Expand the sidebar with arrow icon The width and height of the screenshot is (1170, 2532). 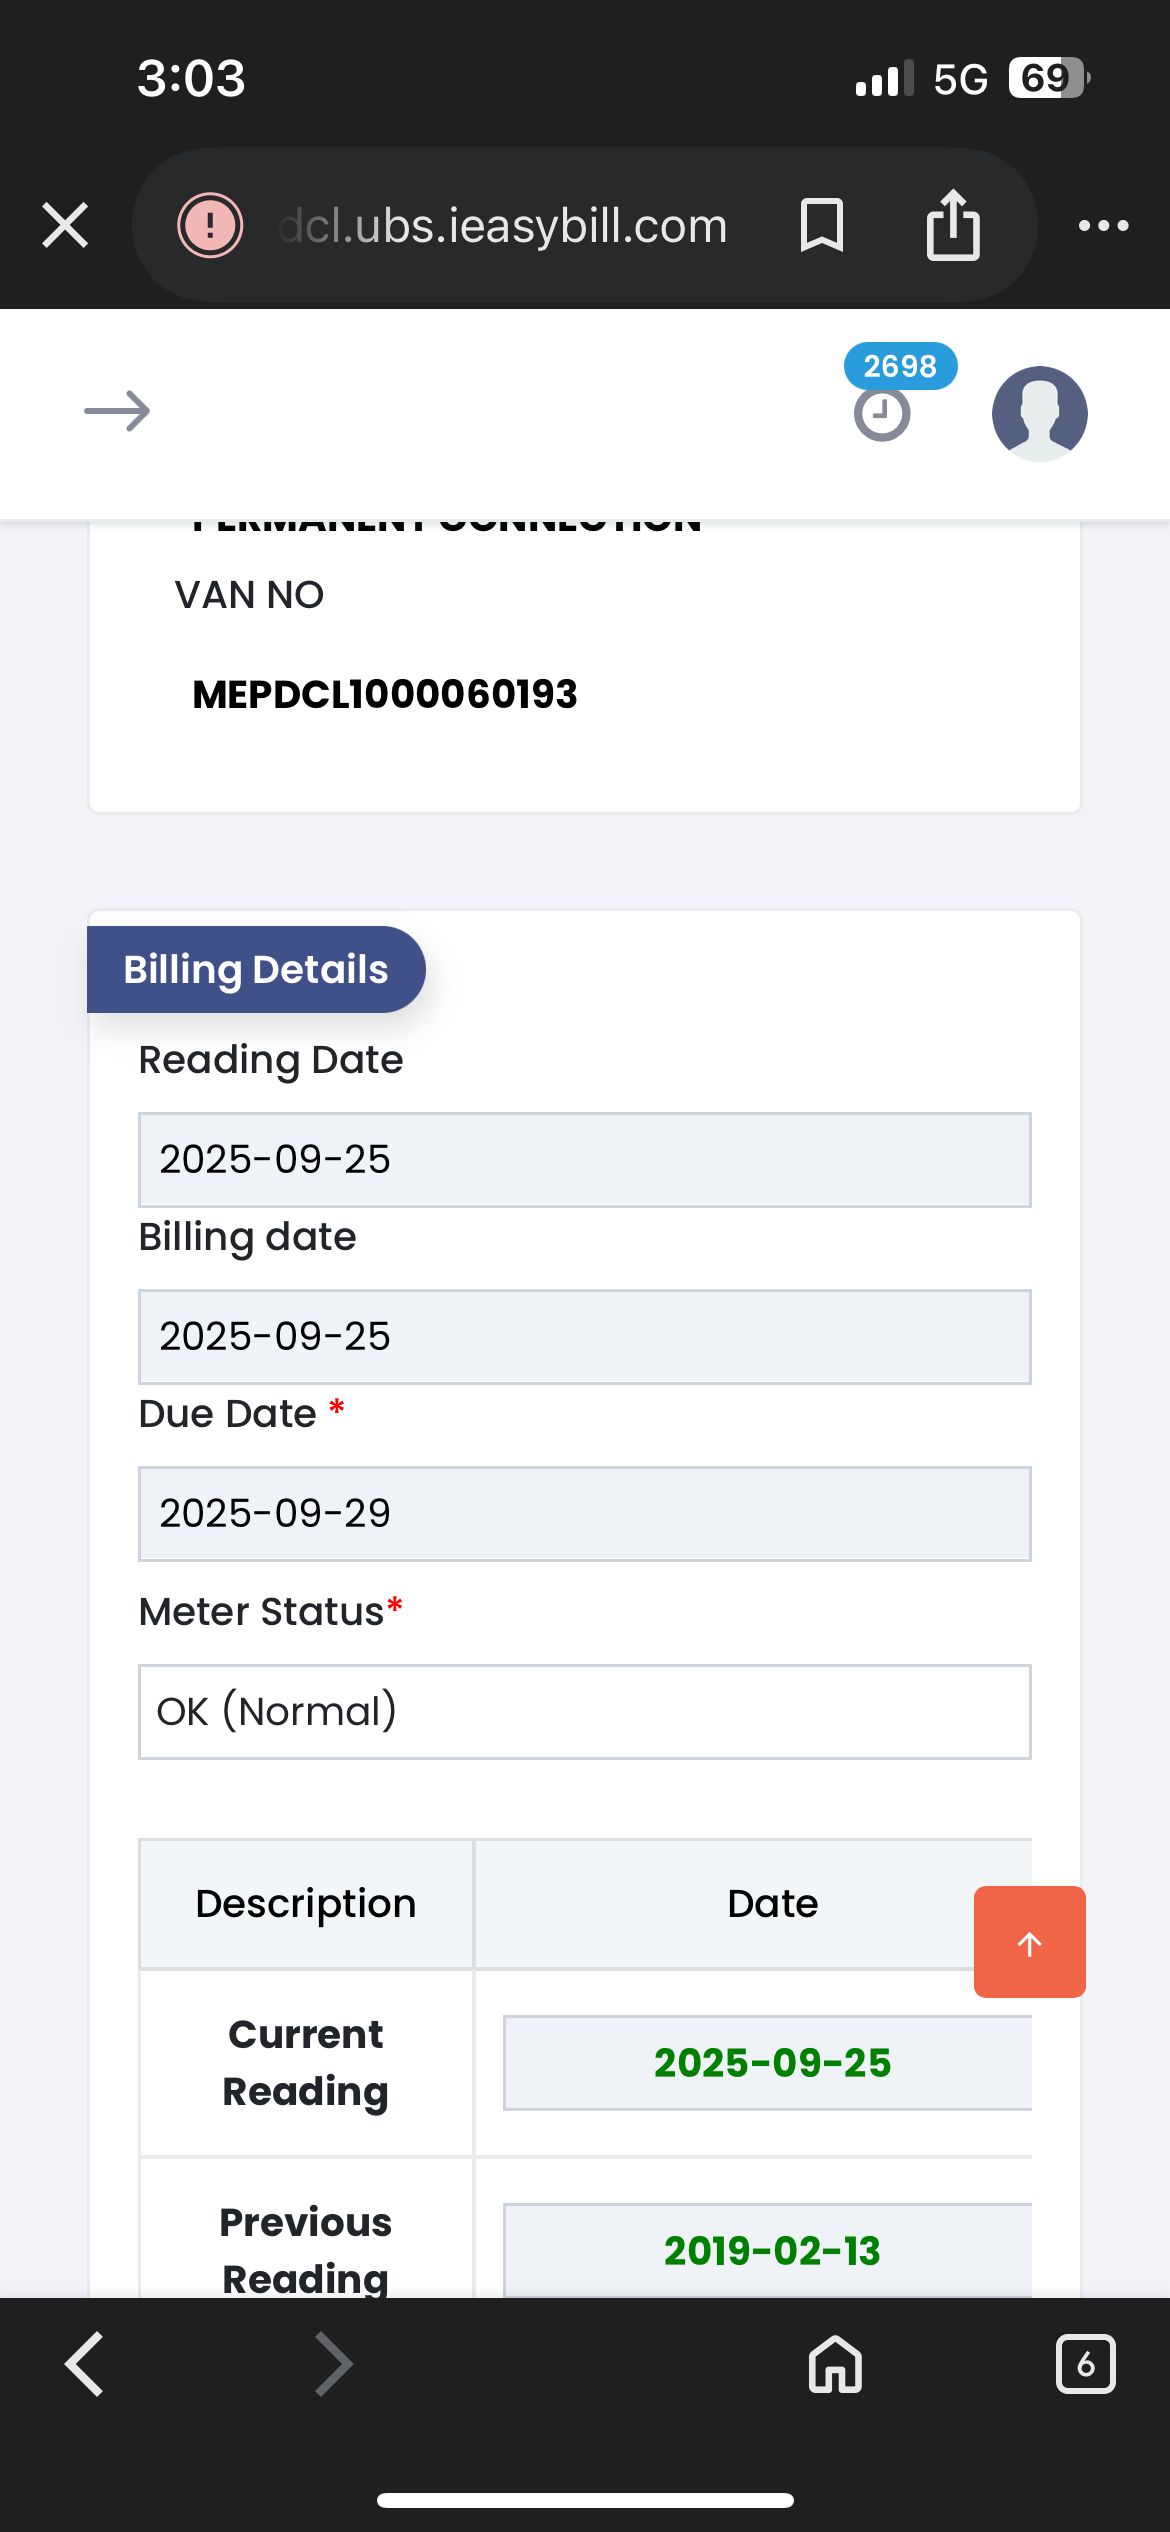[x=117, y=411]
